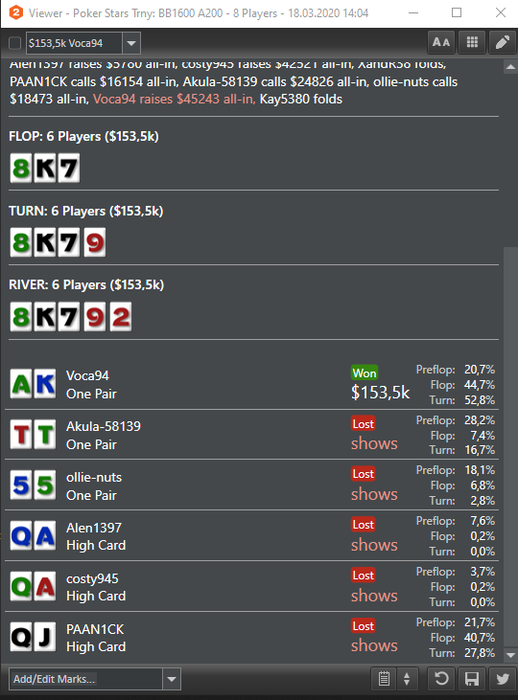This screenshot has width=518, height=700.
Task: Click the green Won badge for Voca94
Action: pyautogui.click(x=364, y=373)
